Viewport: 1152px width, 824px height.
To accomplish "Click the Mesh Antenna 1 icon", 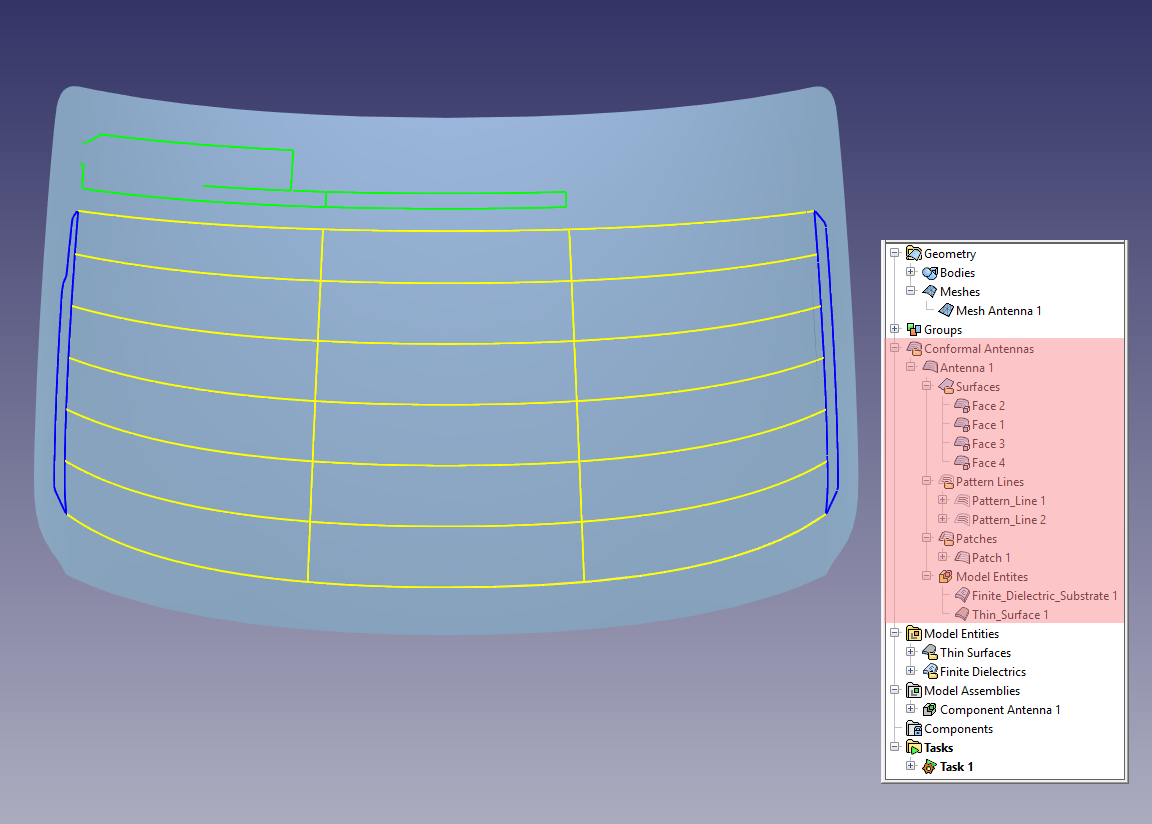I will click(x=945, y=311).
